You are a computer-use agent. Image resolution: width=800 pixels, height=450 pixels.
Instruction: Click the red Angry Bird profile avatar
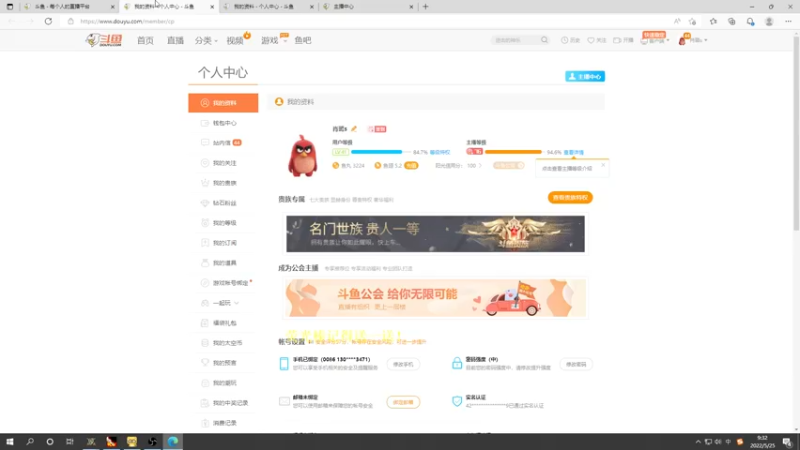tap(303, 156)
